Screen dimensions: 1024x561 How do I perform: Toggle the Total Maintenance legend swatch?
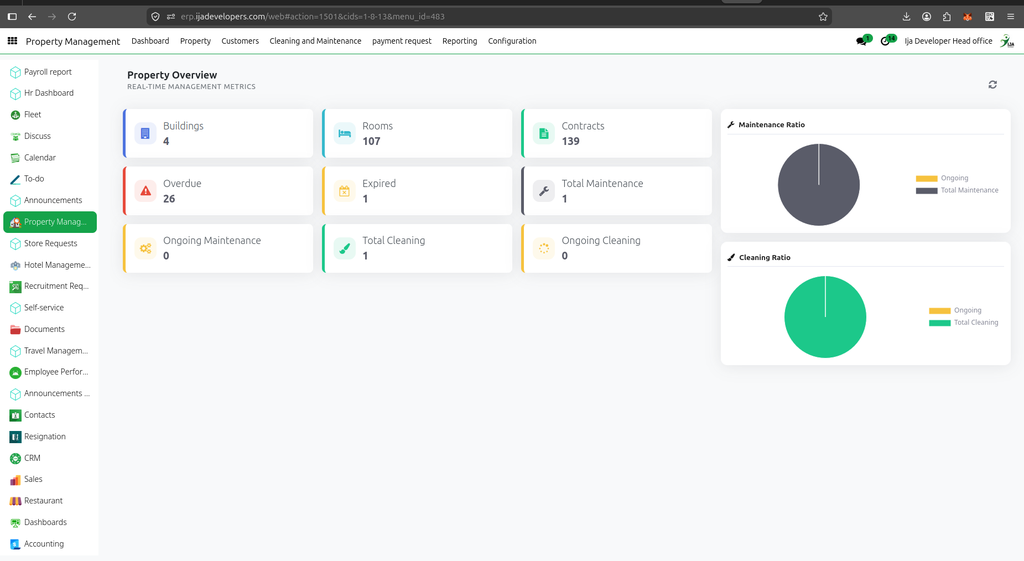[x=926, y=191]
